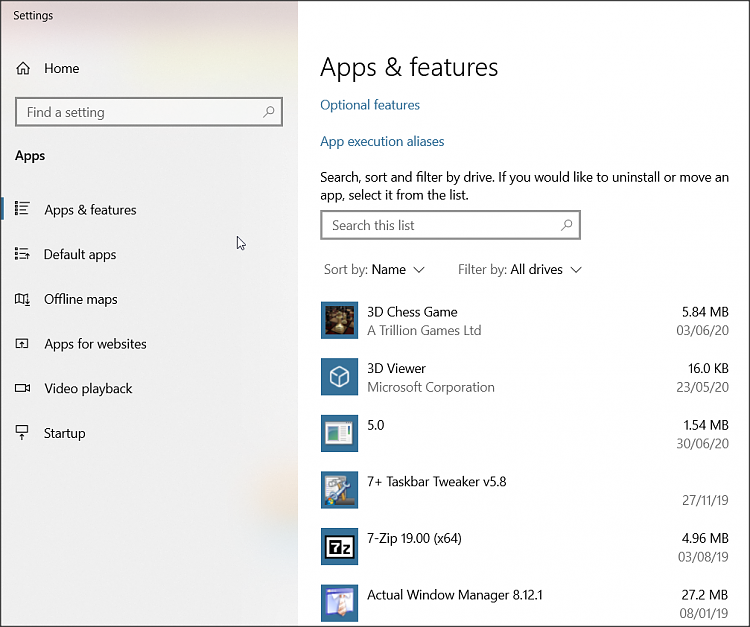Open the Sort by Name dropdown
Viewport: 750px width, 627px height.
pos(374,270)
